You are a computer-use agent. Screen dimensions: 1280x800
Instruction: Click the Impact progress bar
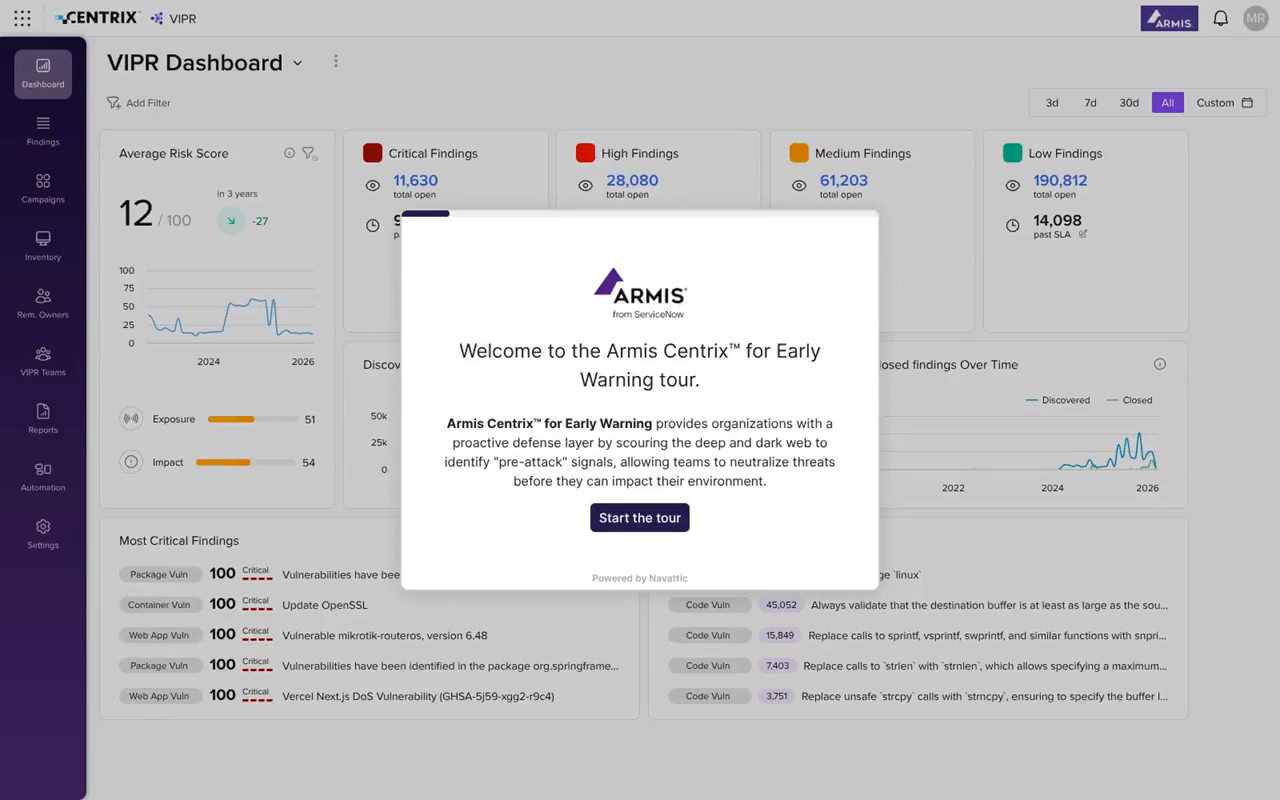(246, 462)
